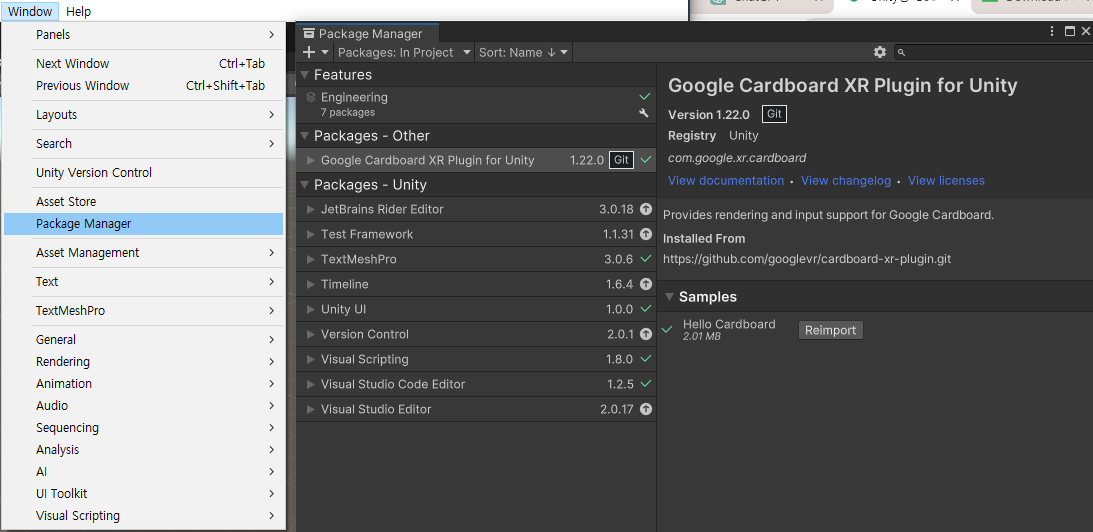Expand the Google Cardboard XR Plugin row
Screen dimensions: 1093x532
(x=311, y=160)
